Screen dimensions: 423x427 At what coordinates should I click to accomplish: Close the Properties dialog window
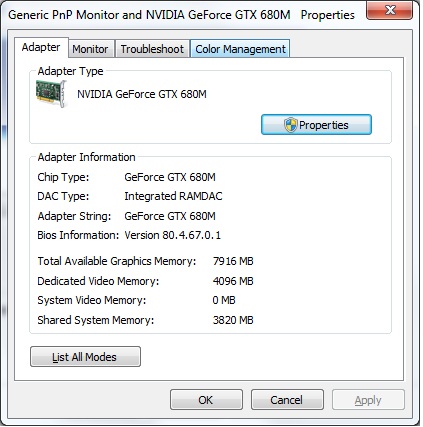point(390,11)
